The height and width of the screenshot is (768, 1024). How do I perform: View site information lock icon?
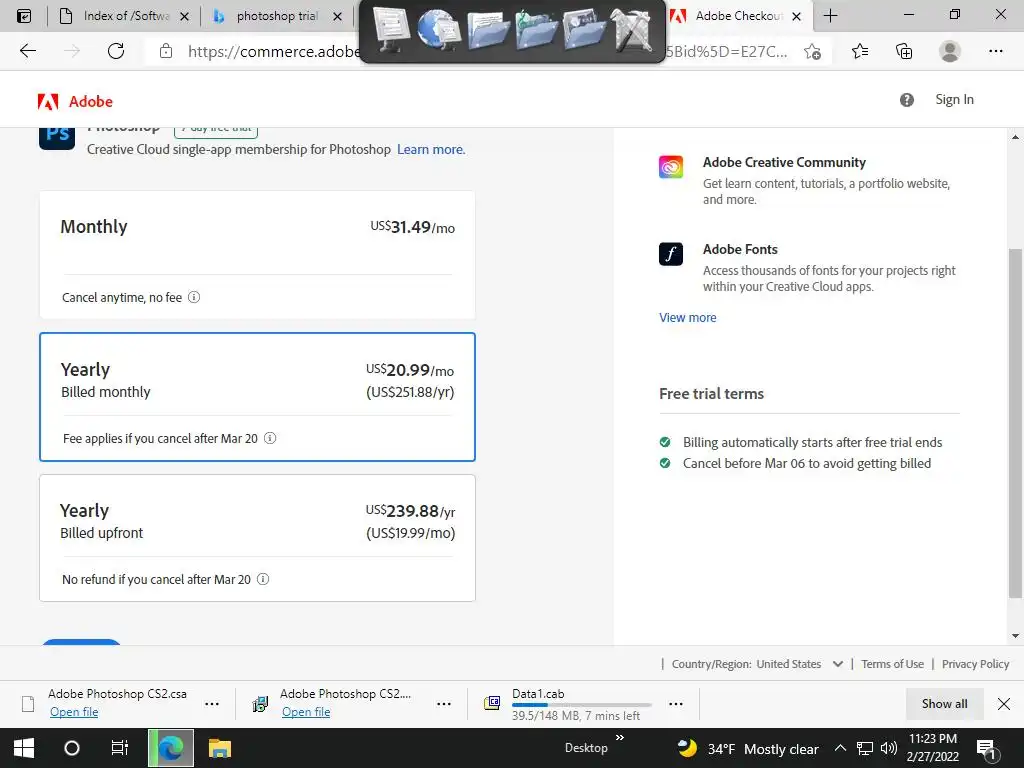[166, 51]
